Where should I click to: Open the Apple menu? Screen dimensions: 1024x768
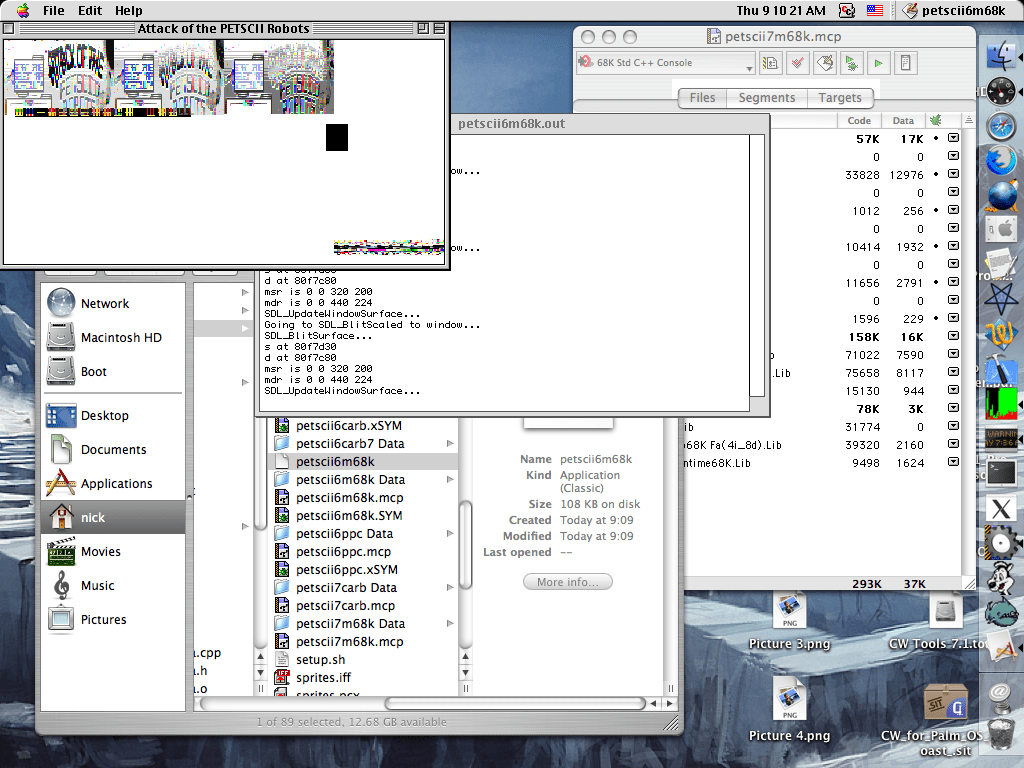coord(23,10)
